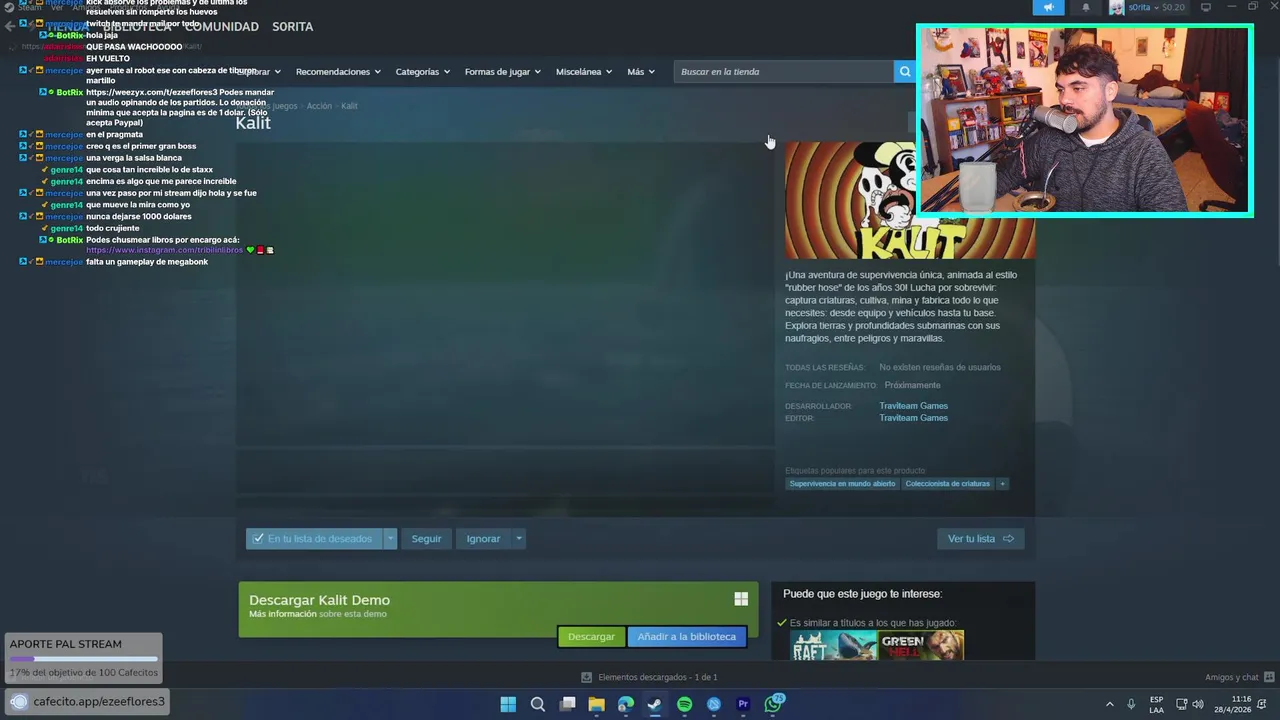Toggle 'En tu lista de deseados' checkbox
This screenshot has width=1280, height=720.
tap(259, 539)
